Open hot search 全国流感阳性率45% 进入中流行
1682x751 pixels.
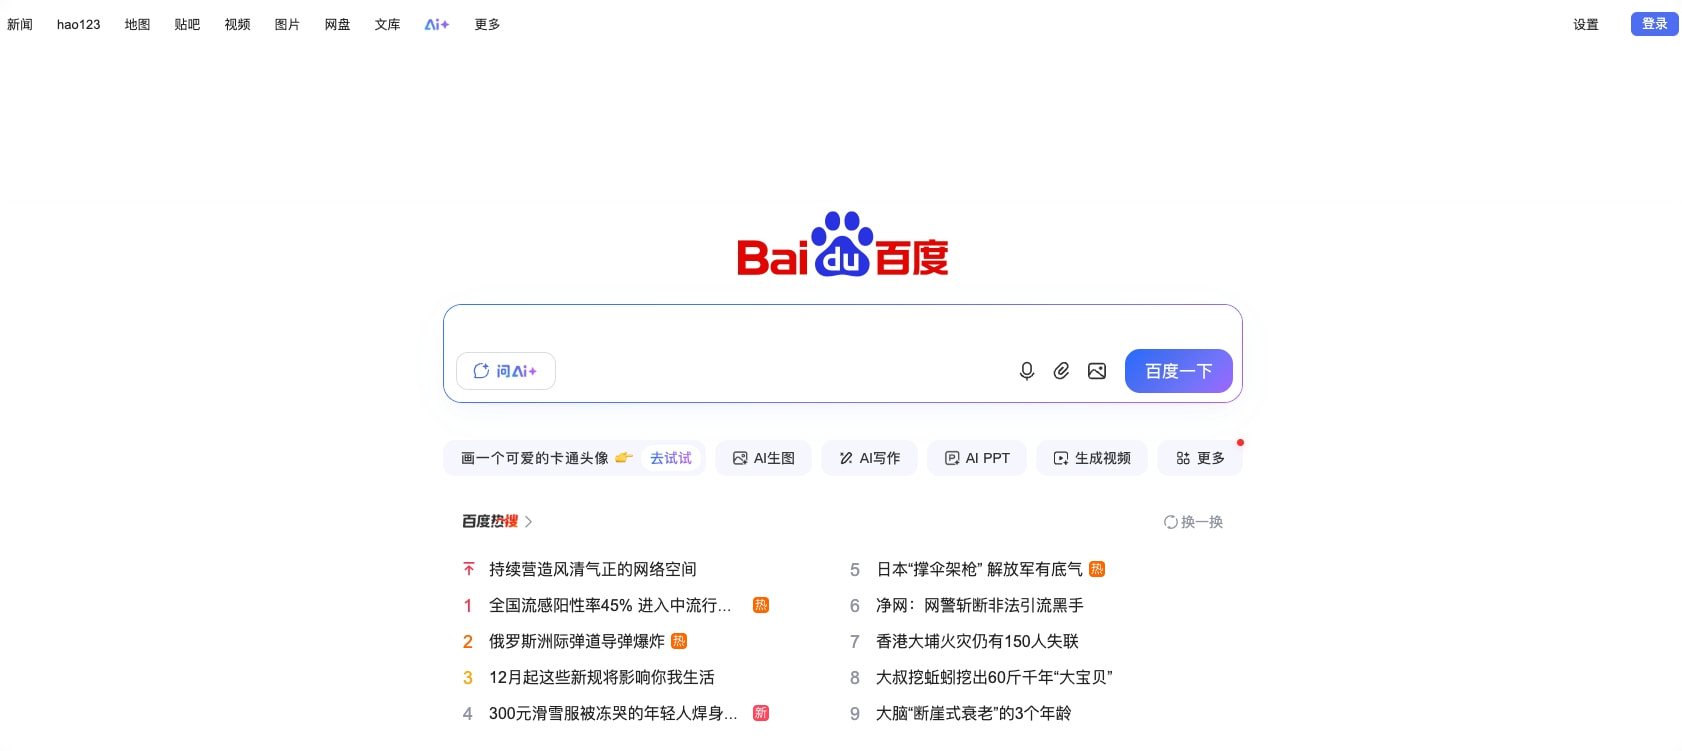(x=610, y=605)
